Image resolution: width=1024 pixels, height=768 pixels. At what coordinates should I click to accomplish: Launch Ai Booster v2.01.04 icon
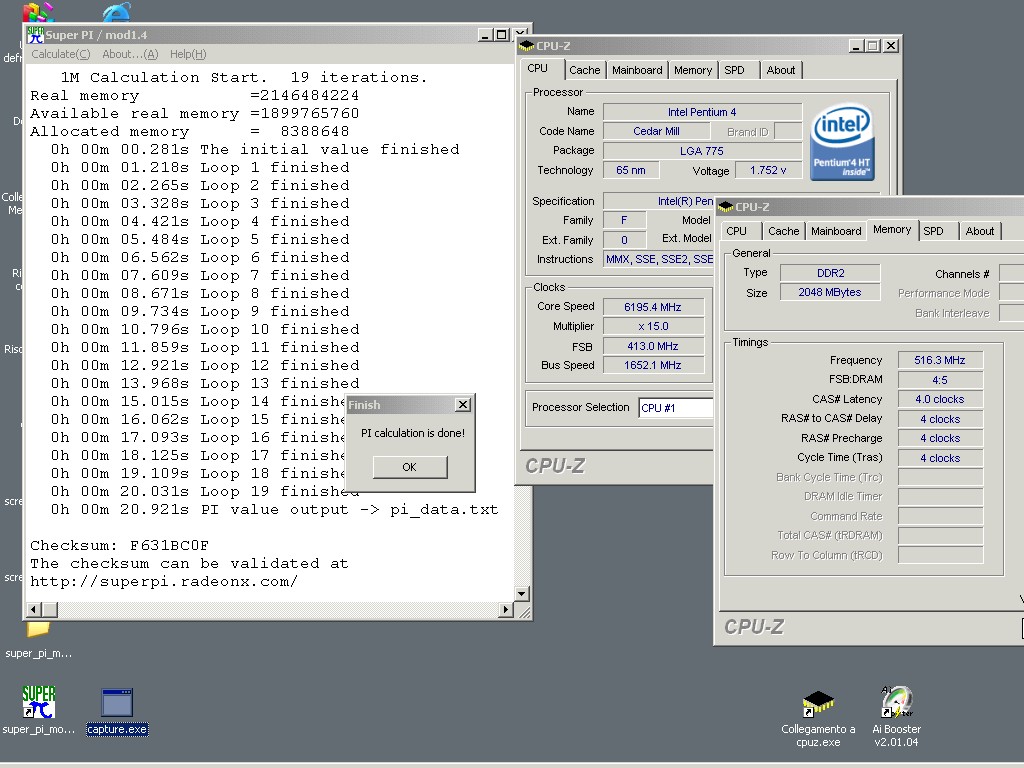[x=896, y=702]
